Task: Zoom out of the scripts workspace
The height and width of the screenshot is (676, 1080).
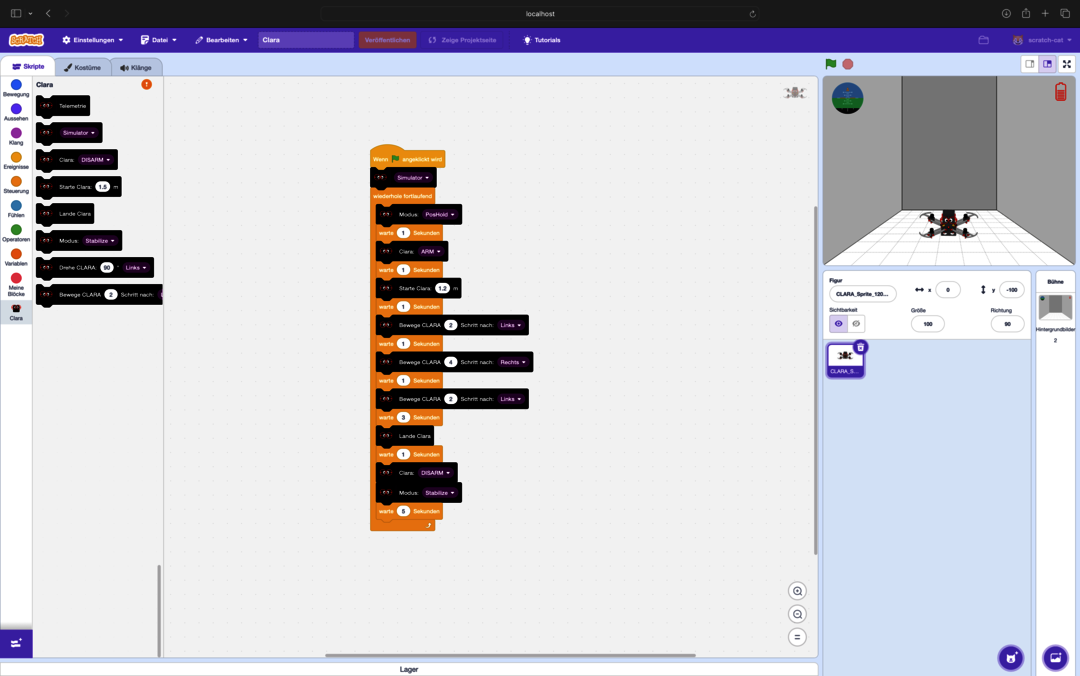Action: 797,614
